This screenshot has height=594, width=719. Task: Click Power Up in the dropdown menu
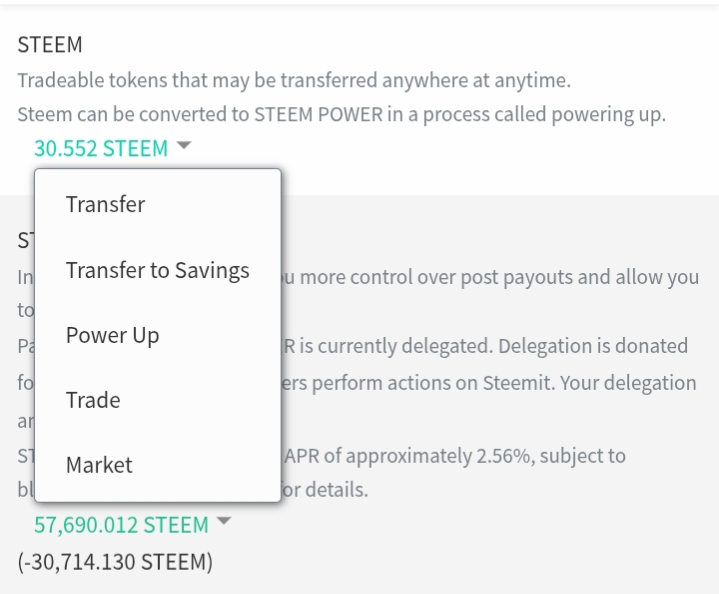[x=112, y=335]
